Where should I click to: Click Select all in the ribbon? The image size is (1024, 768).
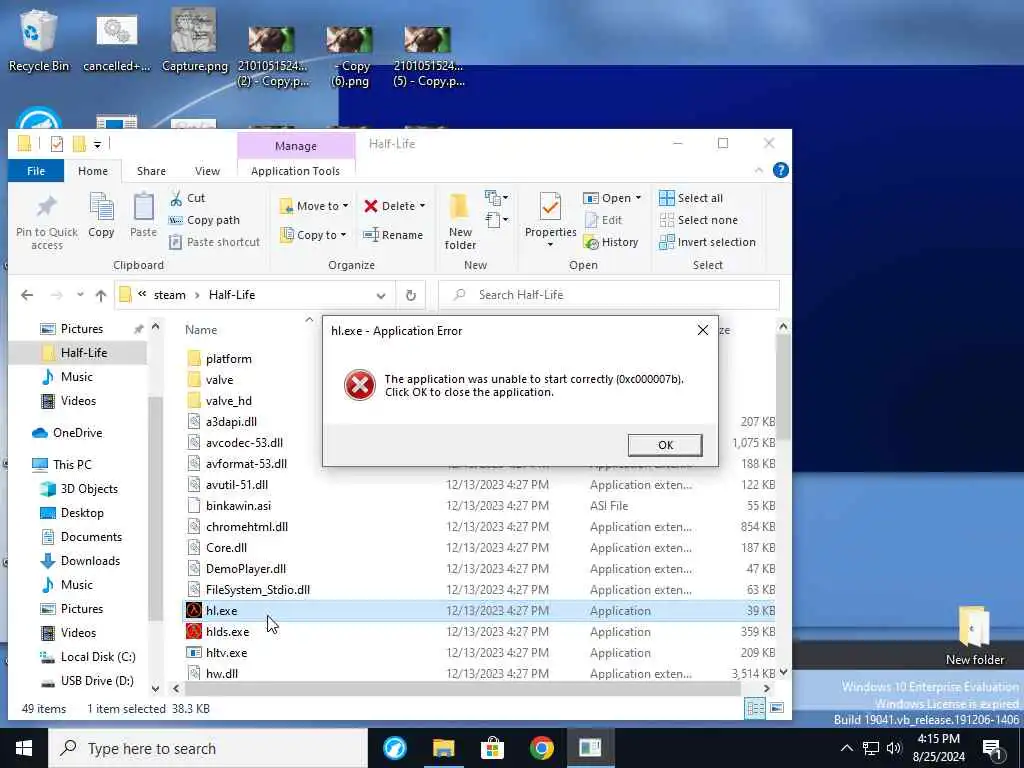click(691, 198)
